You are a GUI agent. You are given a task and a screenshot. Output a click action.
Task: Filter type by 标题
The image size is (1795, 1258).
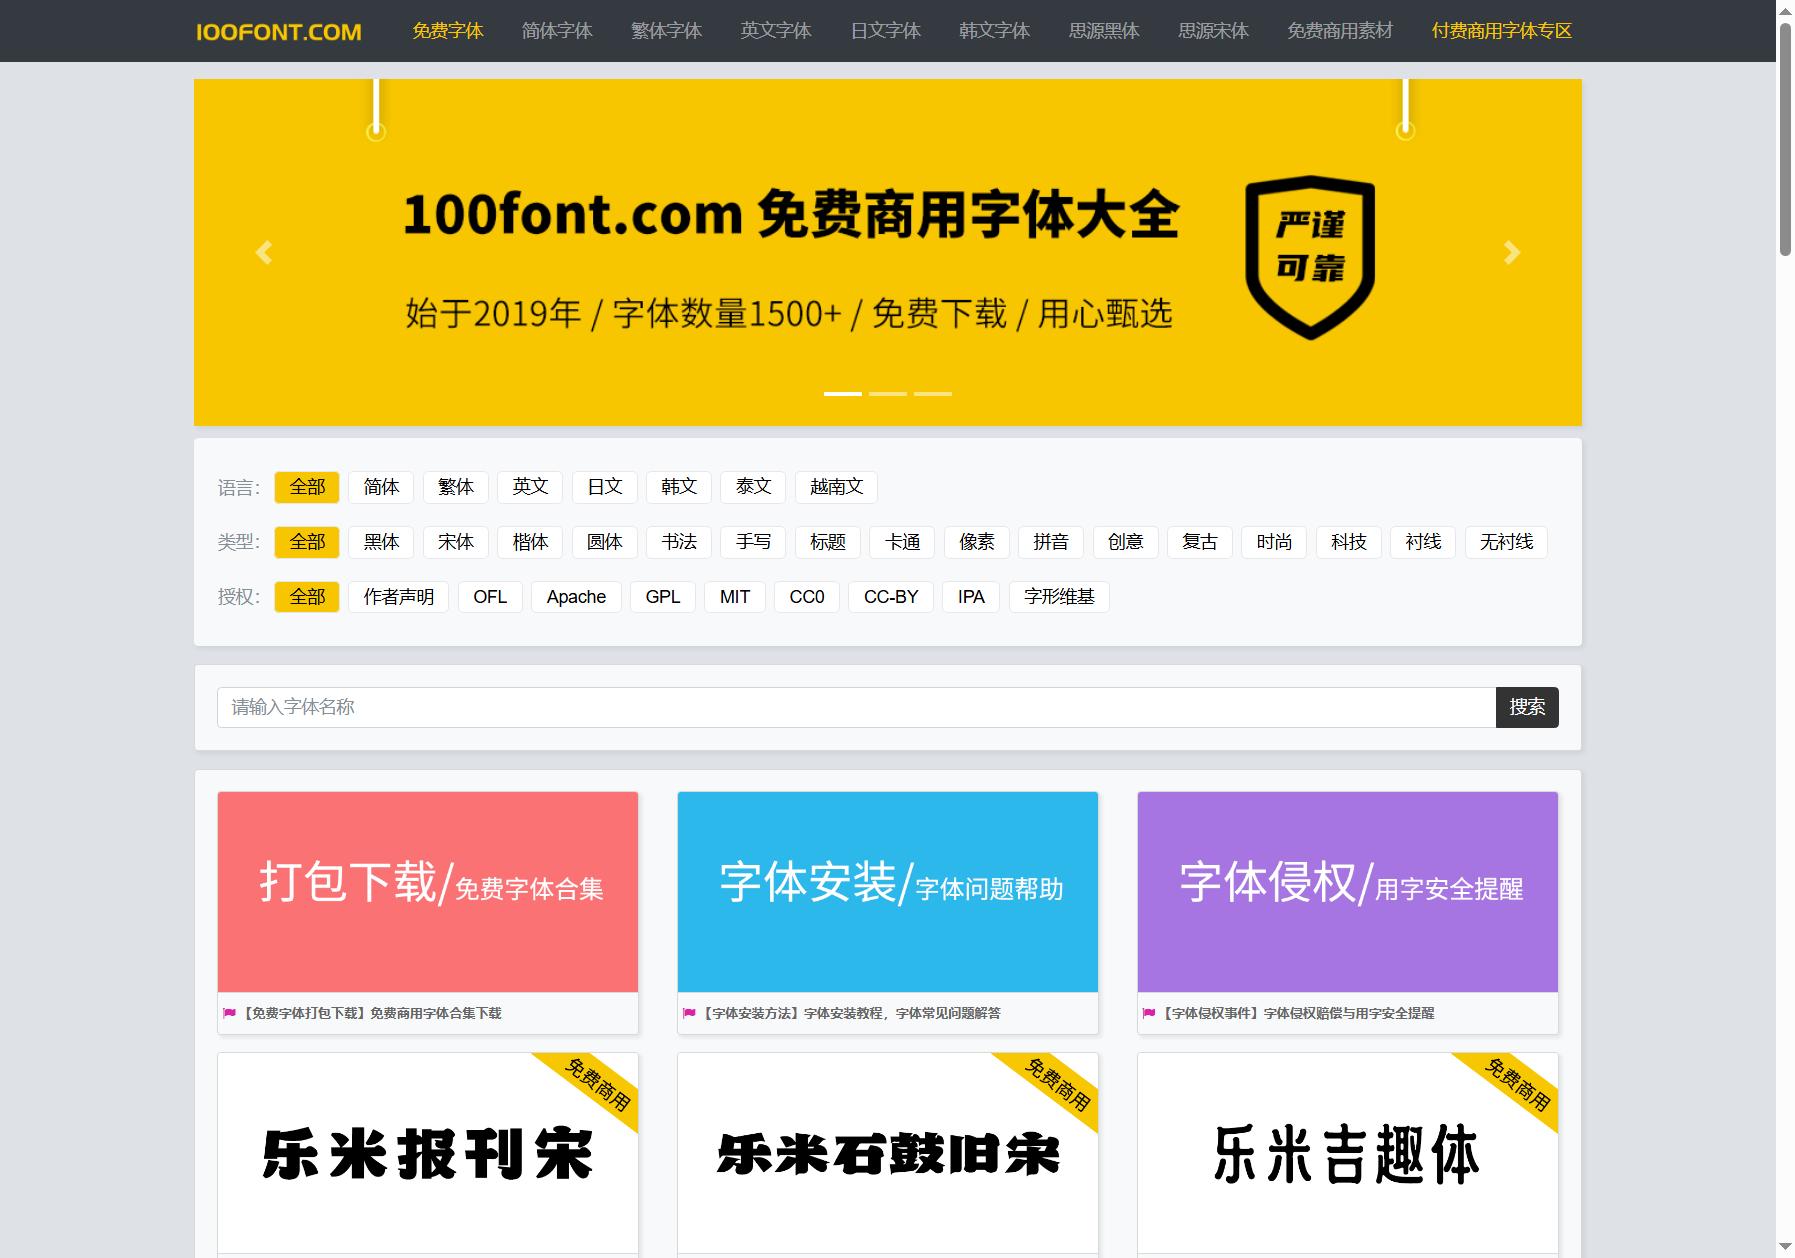pos(828,542)
